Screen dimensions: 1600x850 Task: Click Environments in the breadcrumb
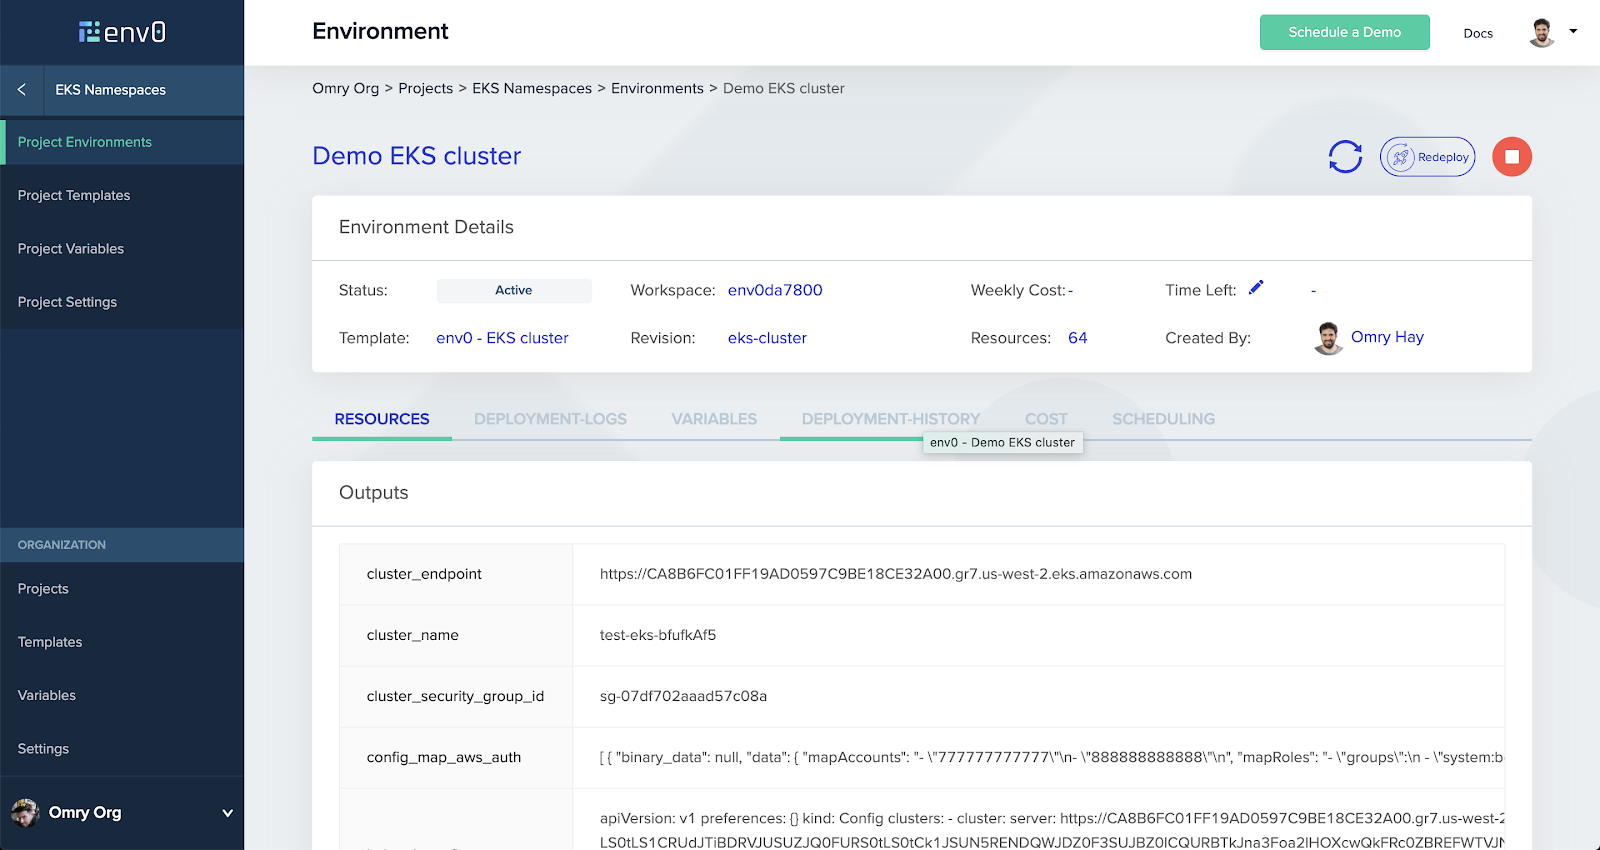657,88
